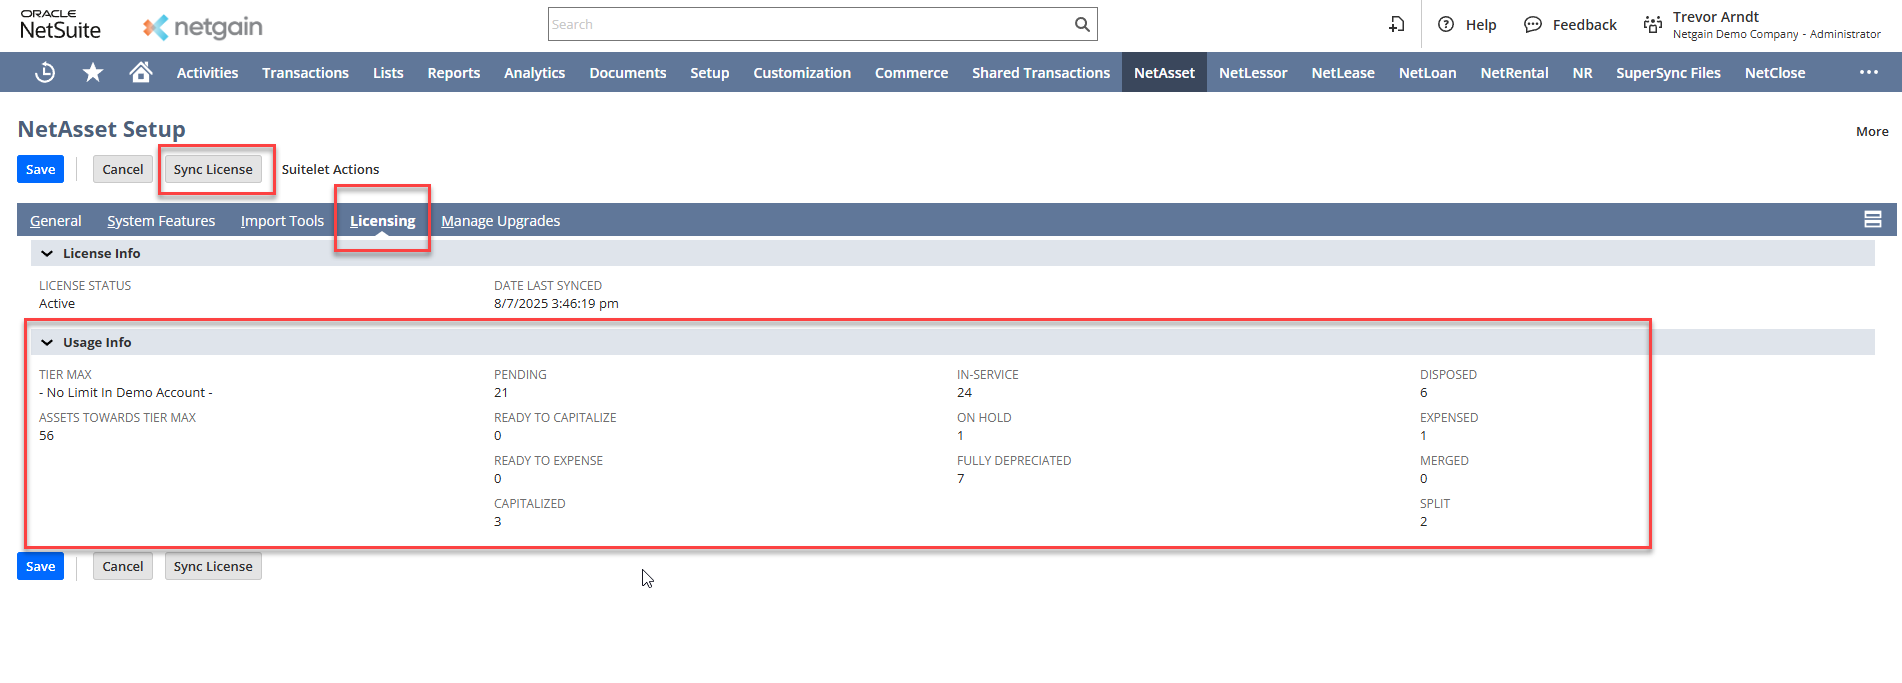Viewport: 1902px width, 683px height.
Task: Open the Reports menu
Action: [x=453, y=72]
